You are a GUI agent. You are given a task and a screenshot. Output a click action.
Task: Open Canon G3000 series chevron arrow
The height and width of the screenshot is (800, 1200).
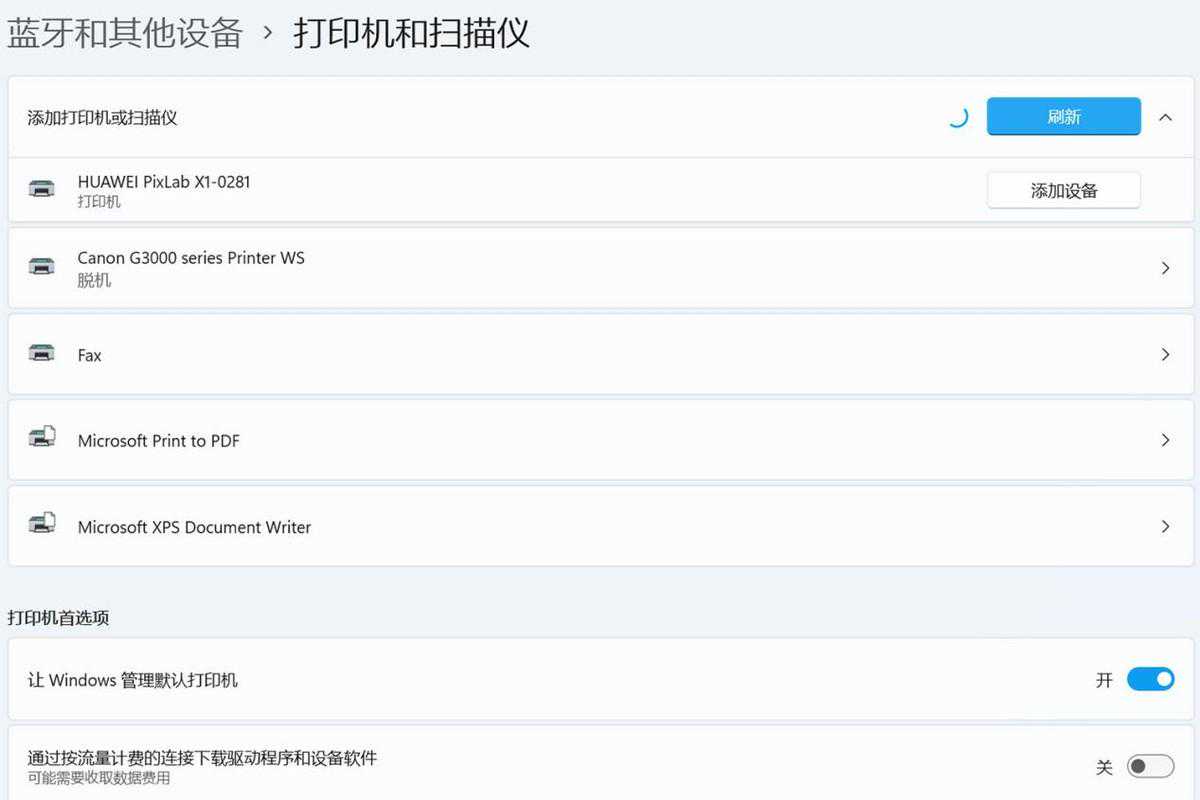(1165, 268)
